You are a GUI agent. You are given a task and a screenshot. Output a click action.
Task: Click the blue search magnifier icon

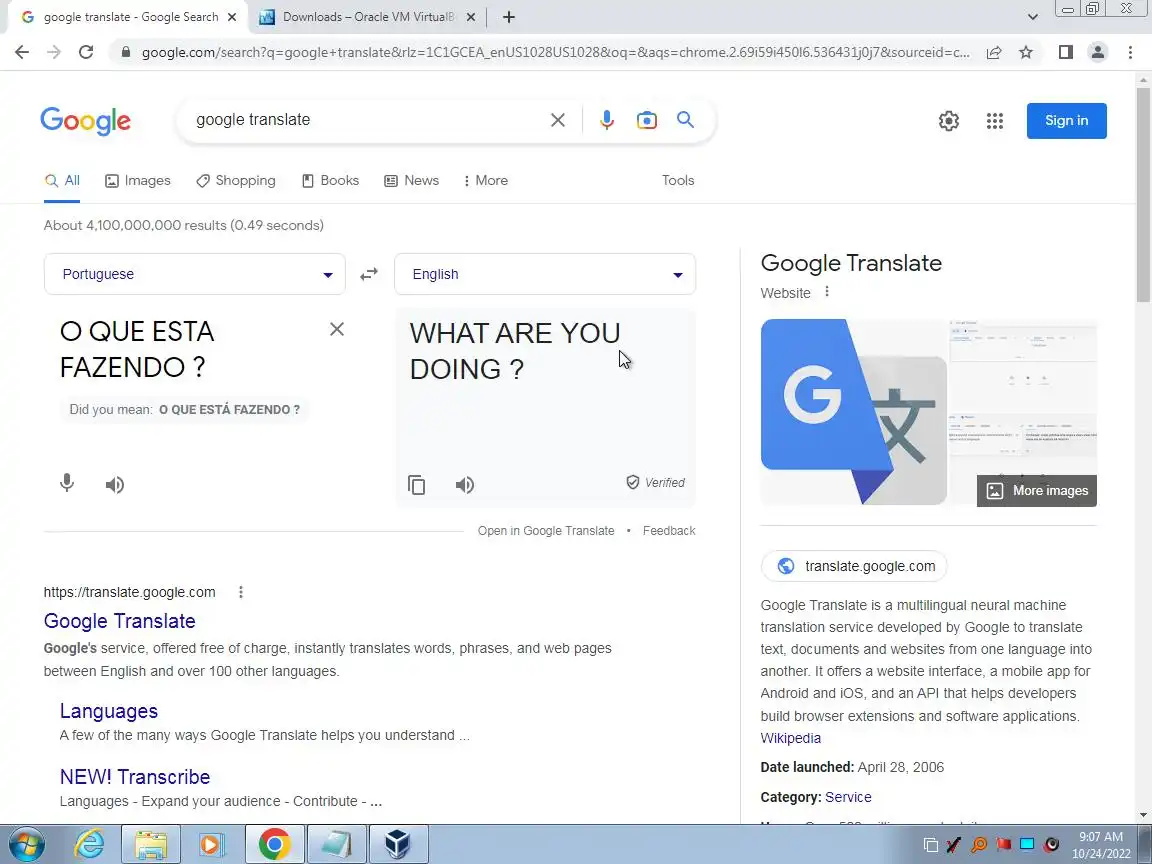coord(685,120)
